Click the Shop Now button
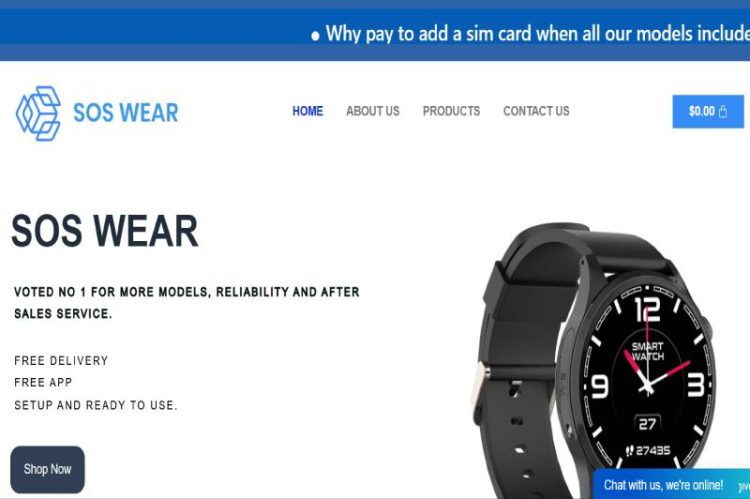 coord(47,469)
